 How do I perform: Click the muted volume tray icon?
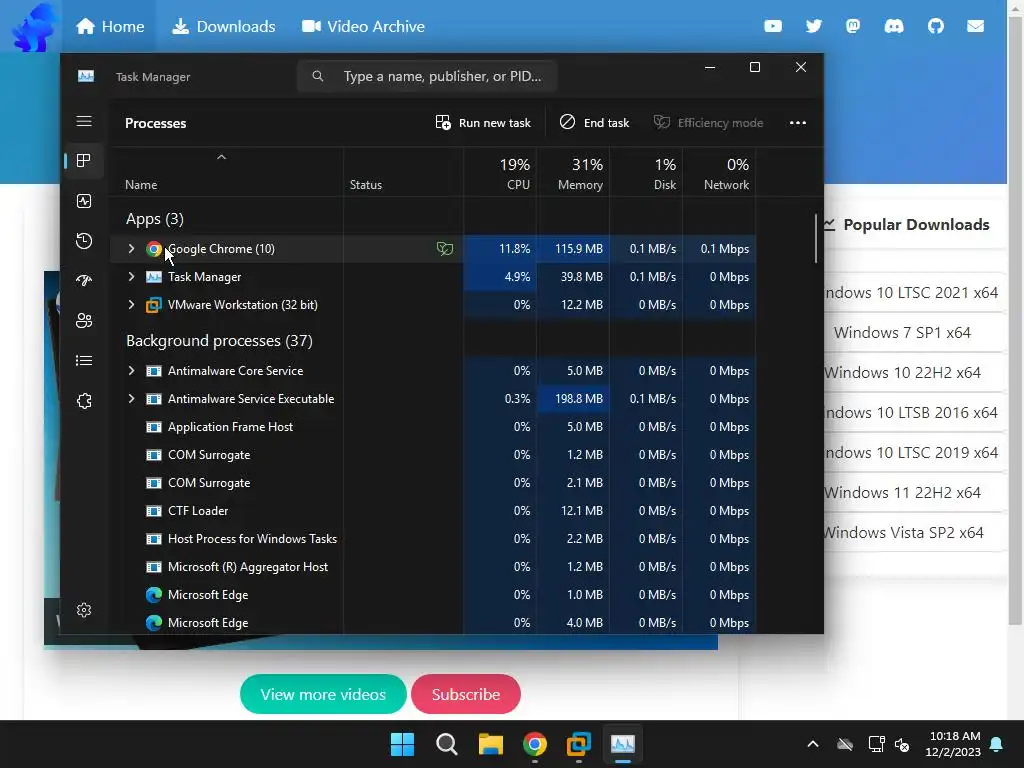click(902, 744)
